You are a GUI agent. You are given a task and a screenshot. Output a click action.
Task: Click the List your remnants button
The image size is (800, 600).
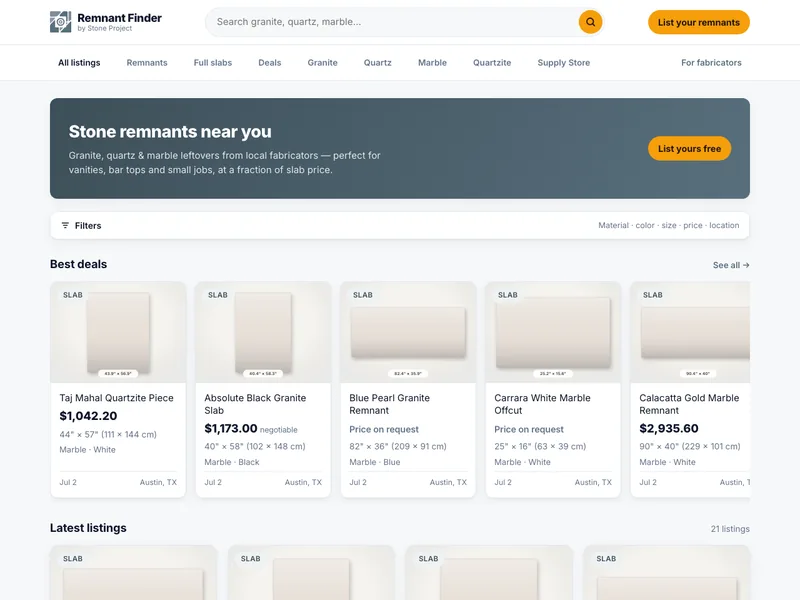click(x=698, y=22)
